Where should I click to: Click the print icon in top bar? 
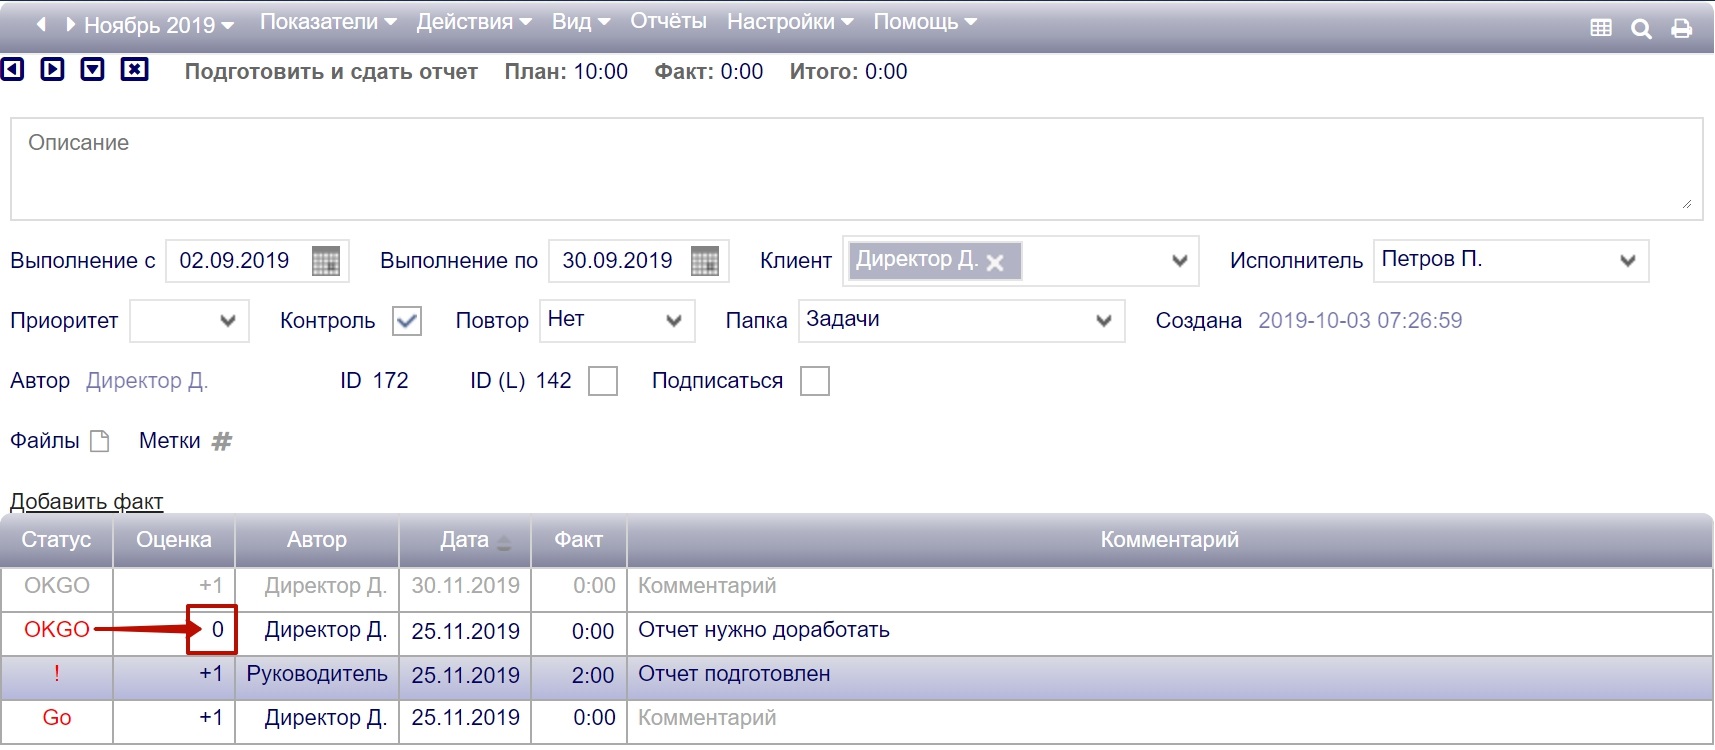pos(1682,29)
